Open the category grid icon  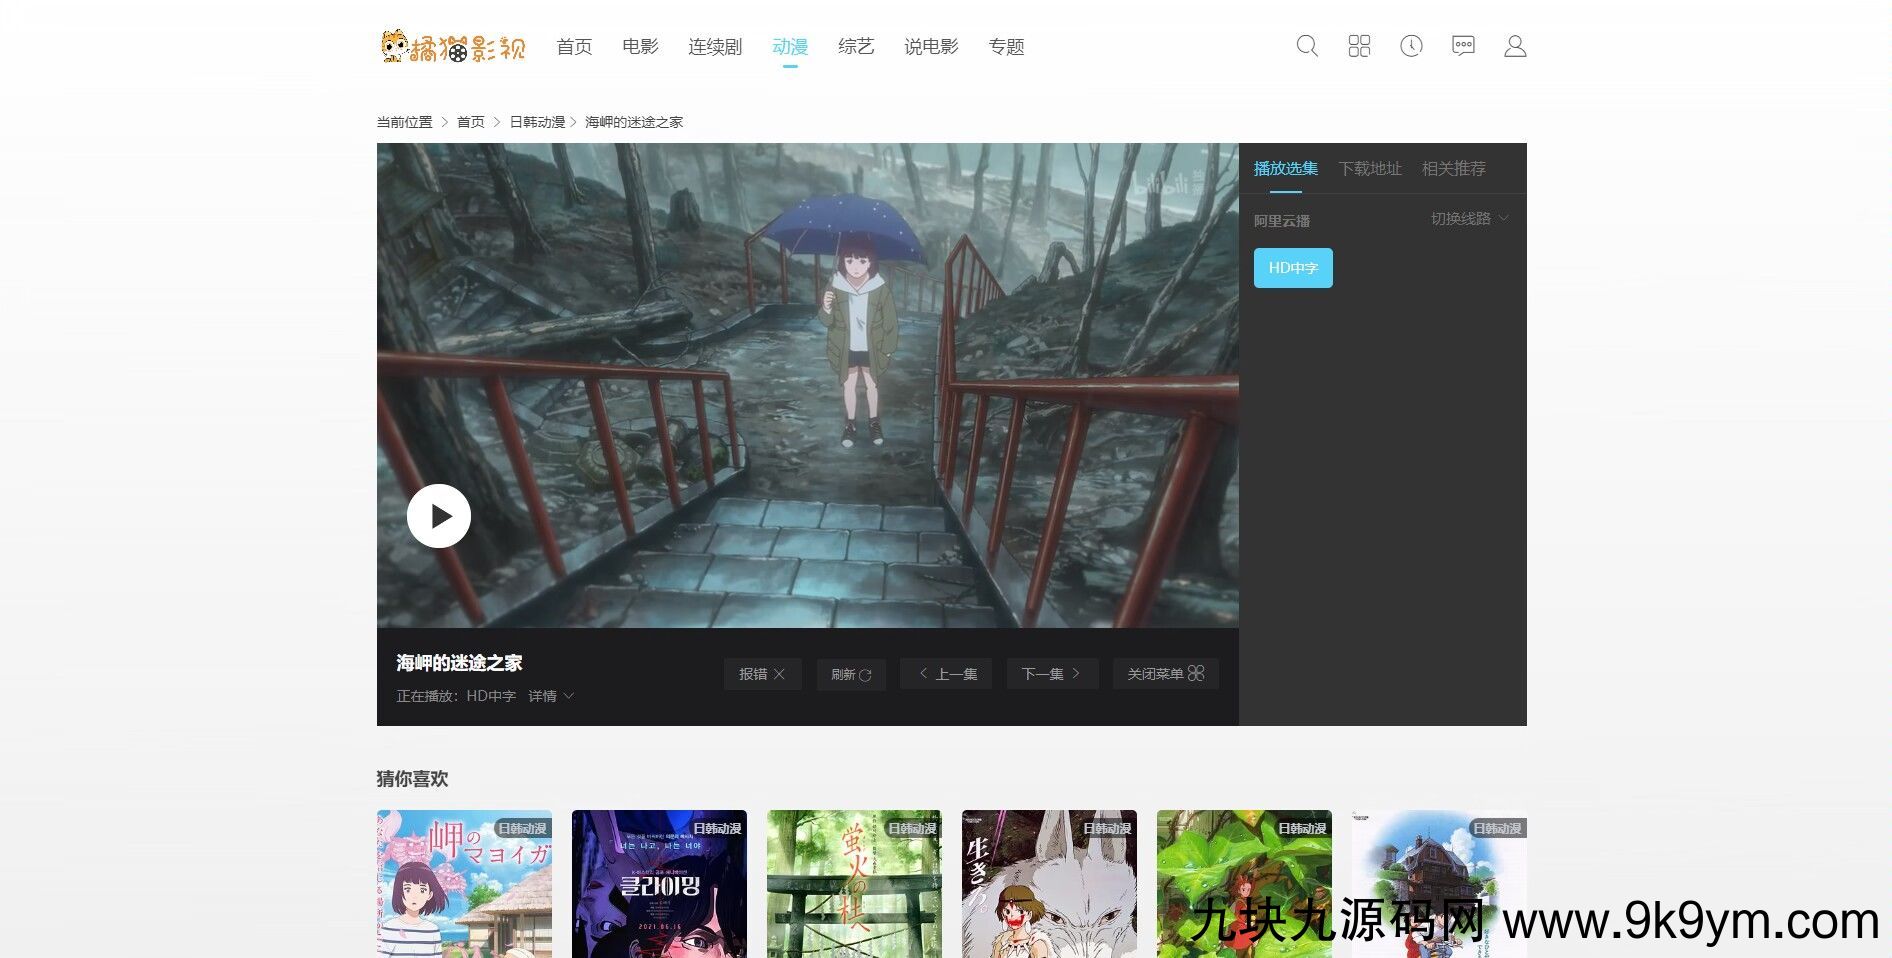[x=1359, y=46]
